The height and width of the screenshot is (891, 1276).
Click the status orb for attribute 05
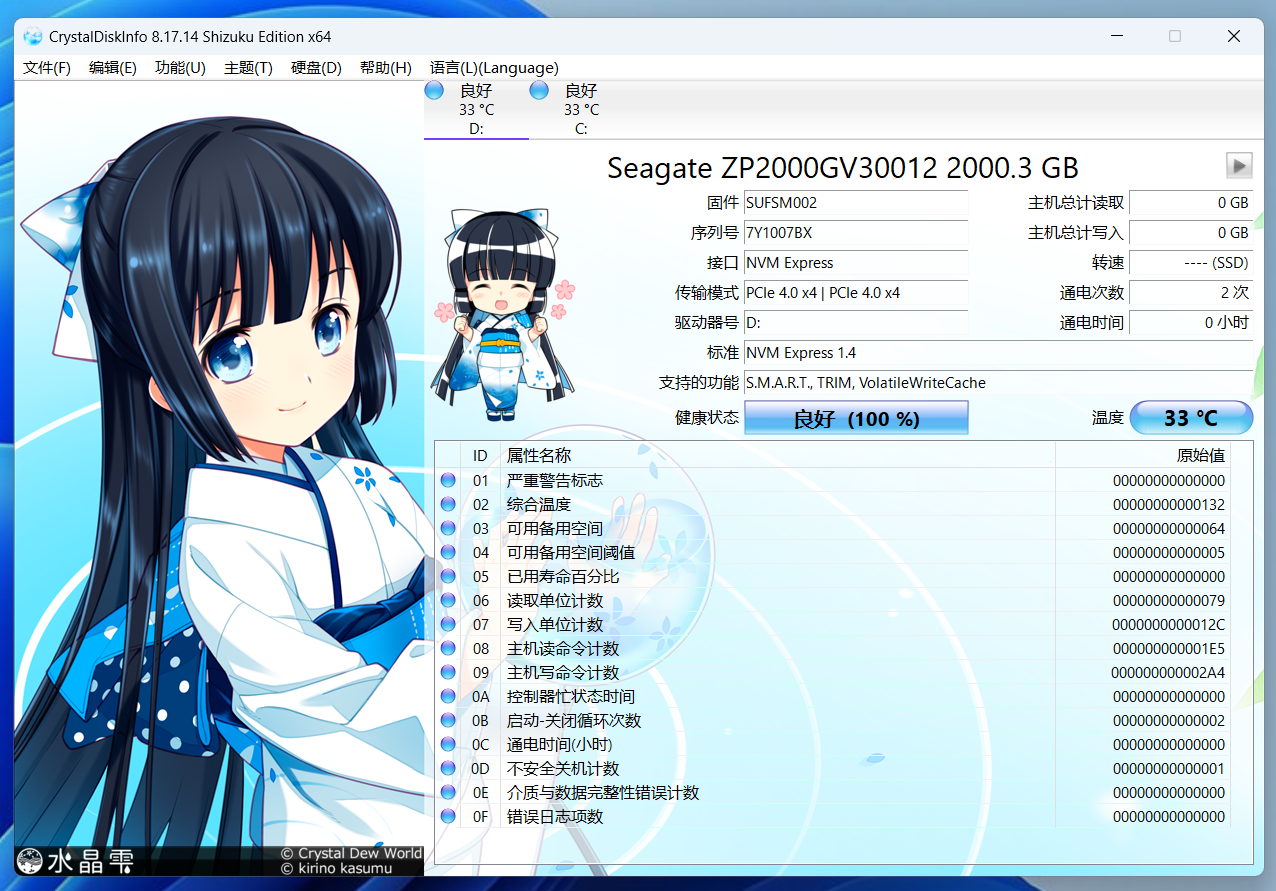448,576
